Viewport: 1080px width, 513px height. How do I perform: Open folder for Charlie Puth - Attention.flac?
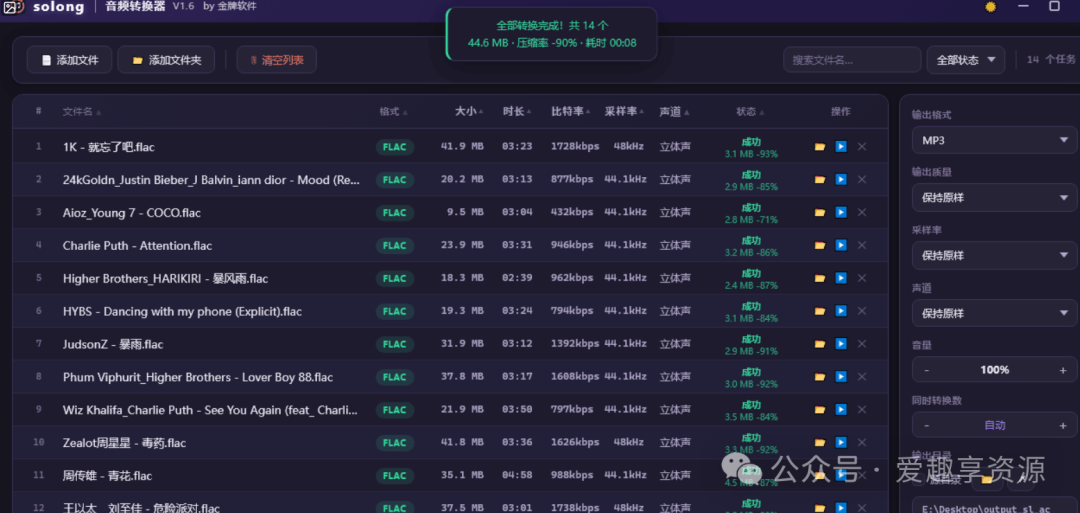point(820,245)
